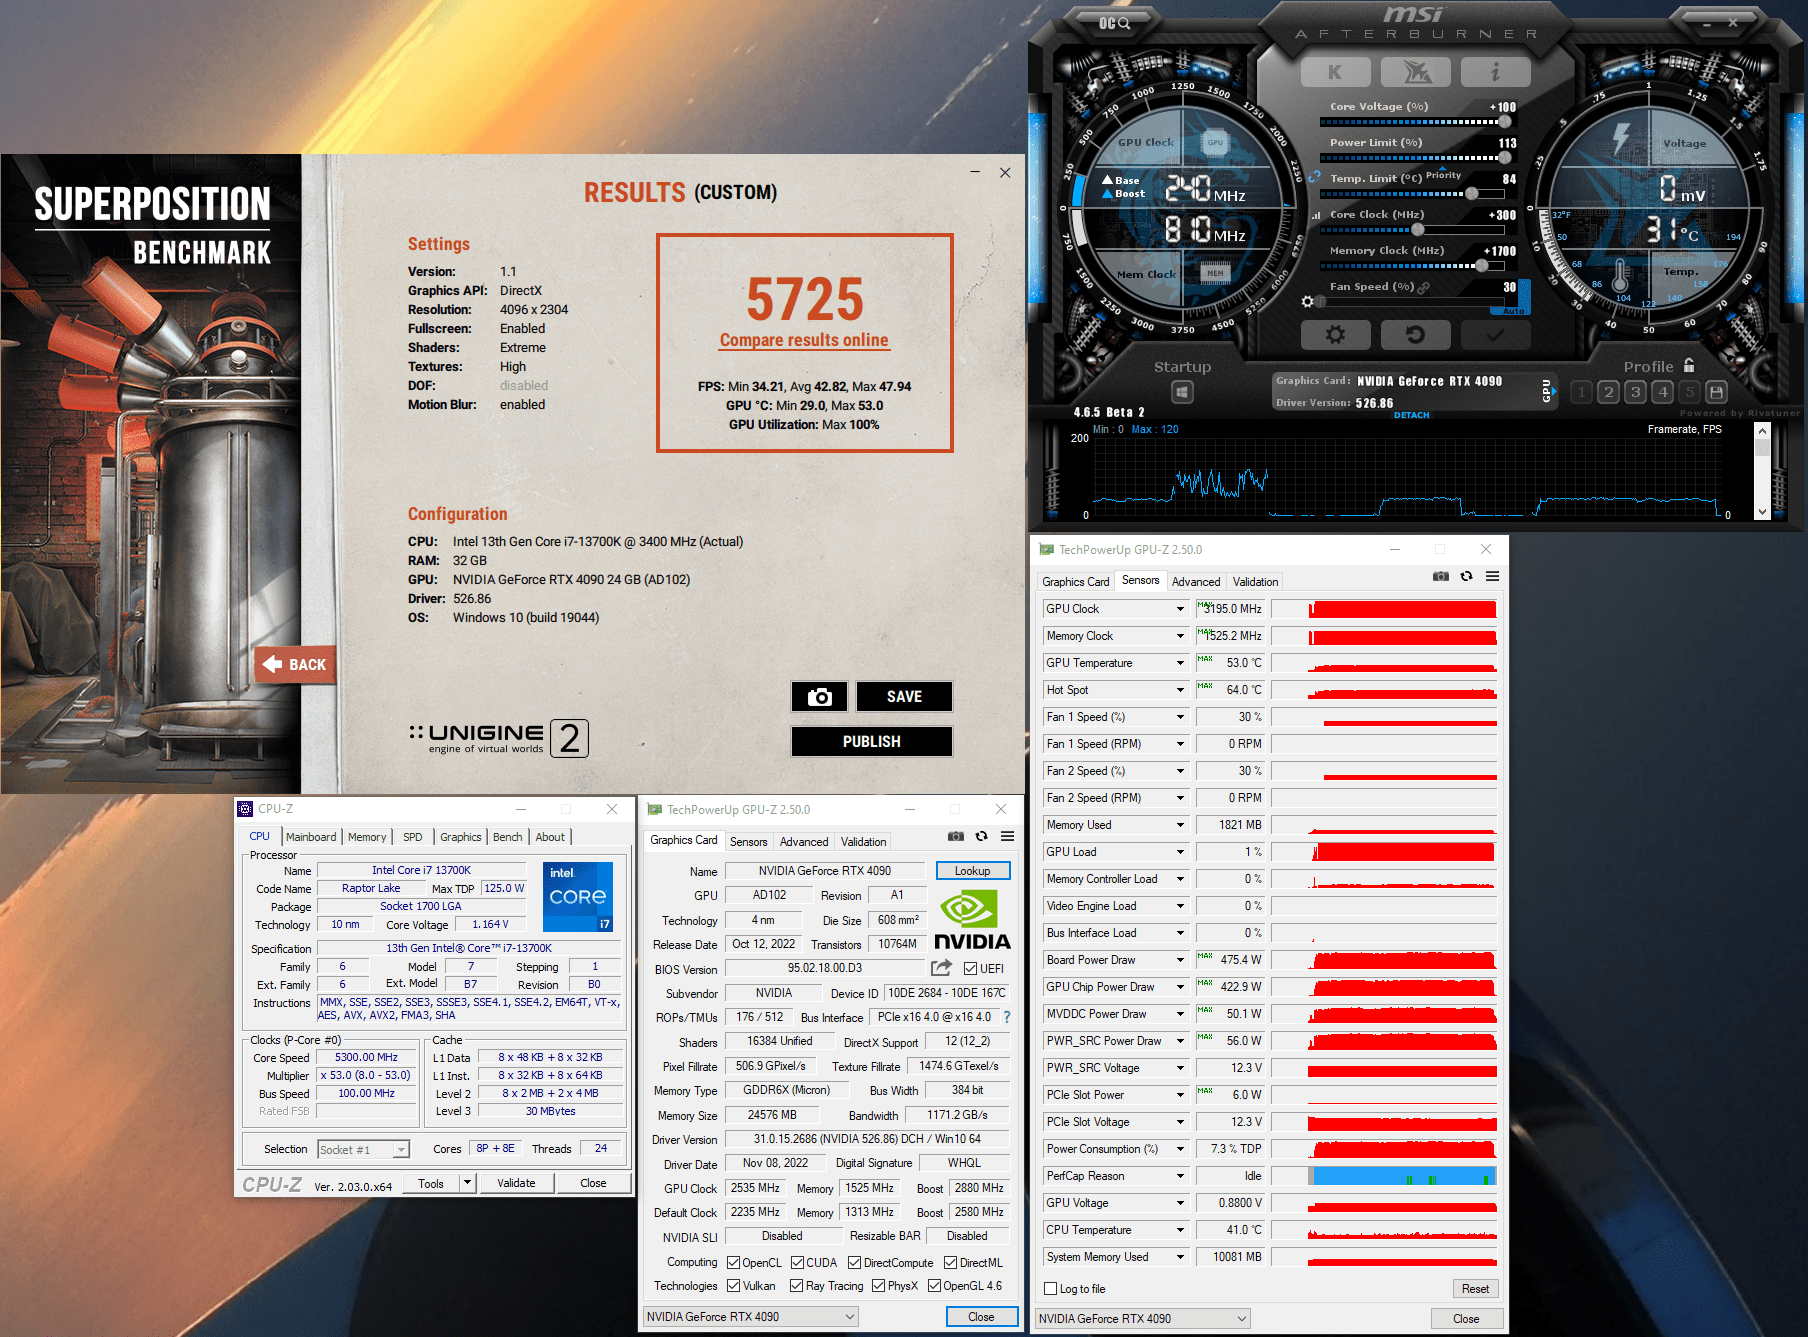Toggle the PhysX checkbox
This screenshot has width=1808, height=1337.
click(x=879, y=1286)
